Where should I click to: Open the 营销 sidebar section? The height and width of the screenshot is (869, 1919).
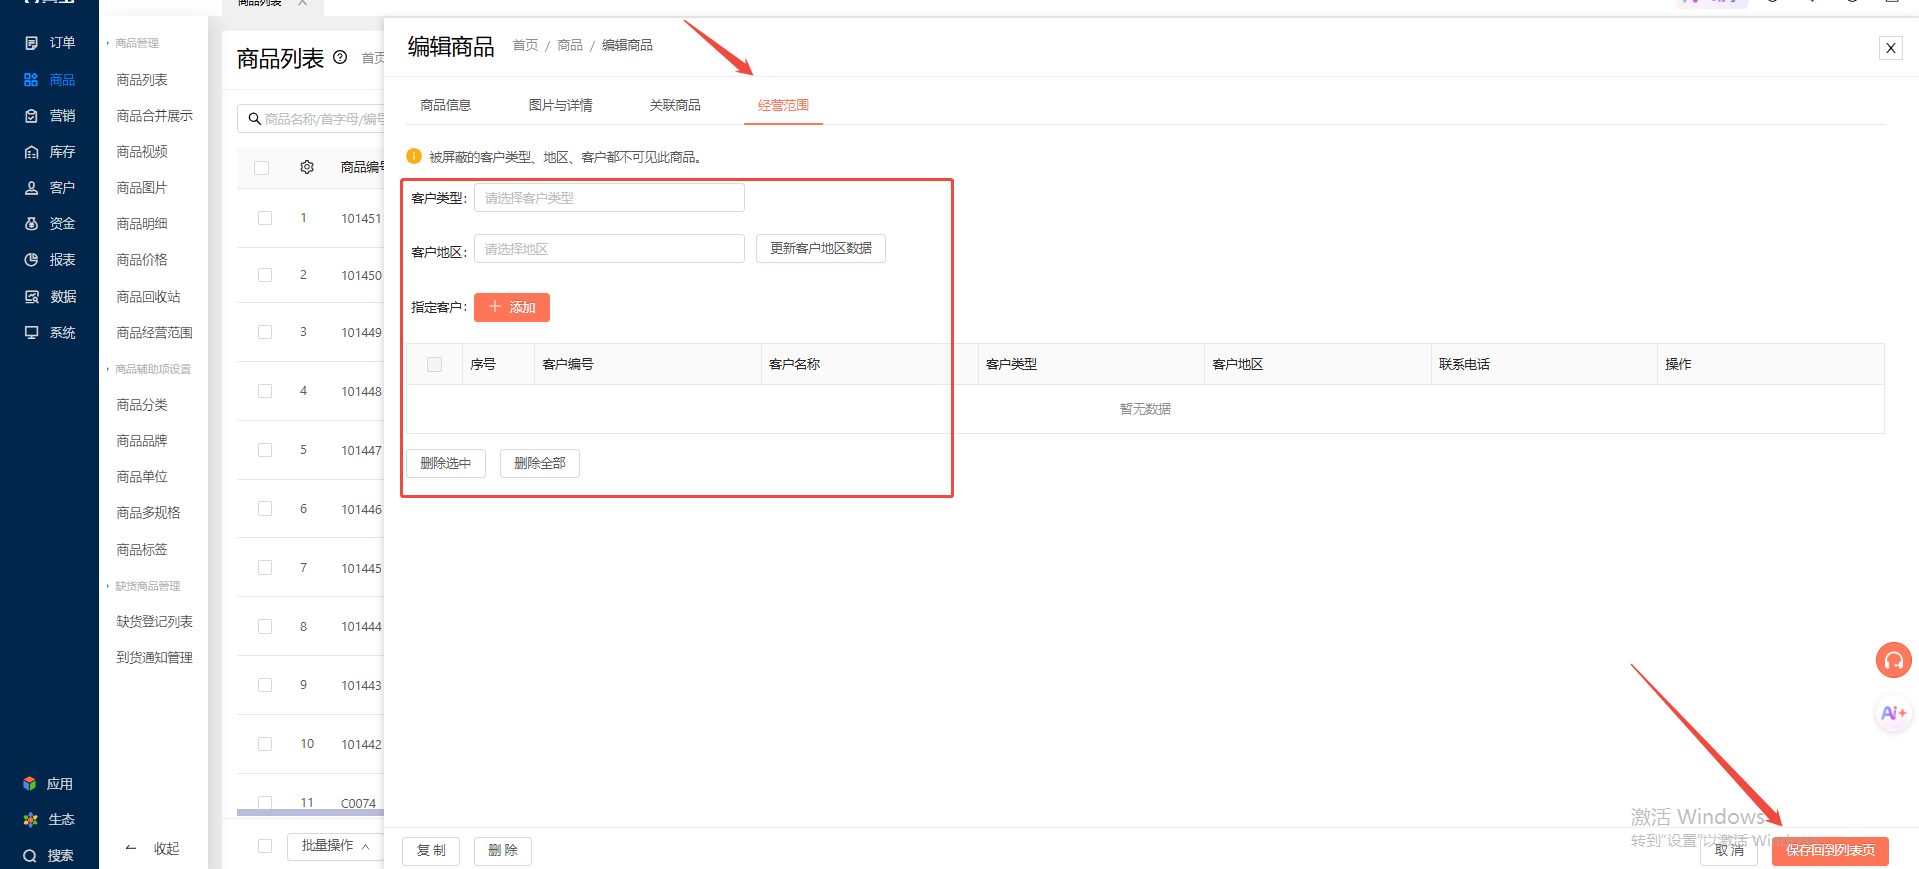click(x=49, y=116)
